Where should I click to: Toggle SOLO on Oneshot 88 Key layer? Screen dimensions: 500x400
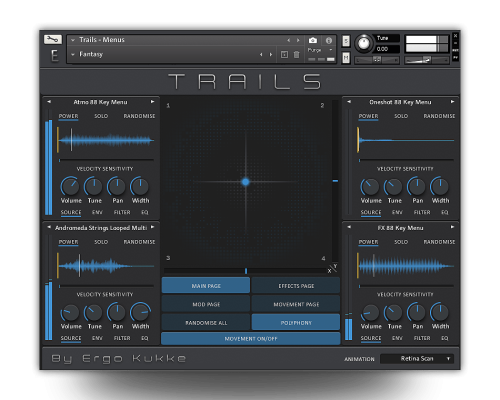point(401,116)
